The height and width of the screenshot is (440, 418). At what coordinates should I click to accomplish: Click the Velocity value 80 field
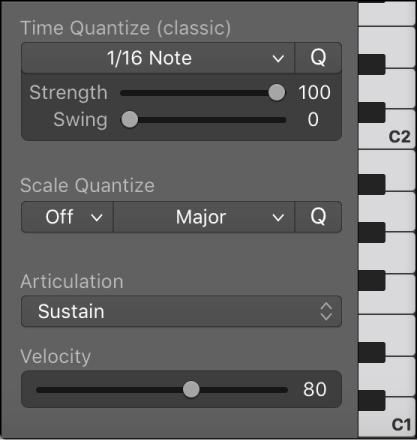pyautogui.click(x=315, y=389)
